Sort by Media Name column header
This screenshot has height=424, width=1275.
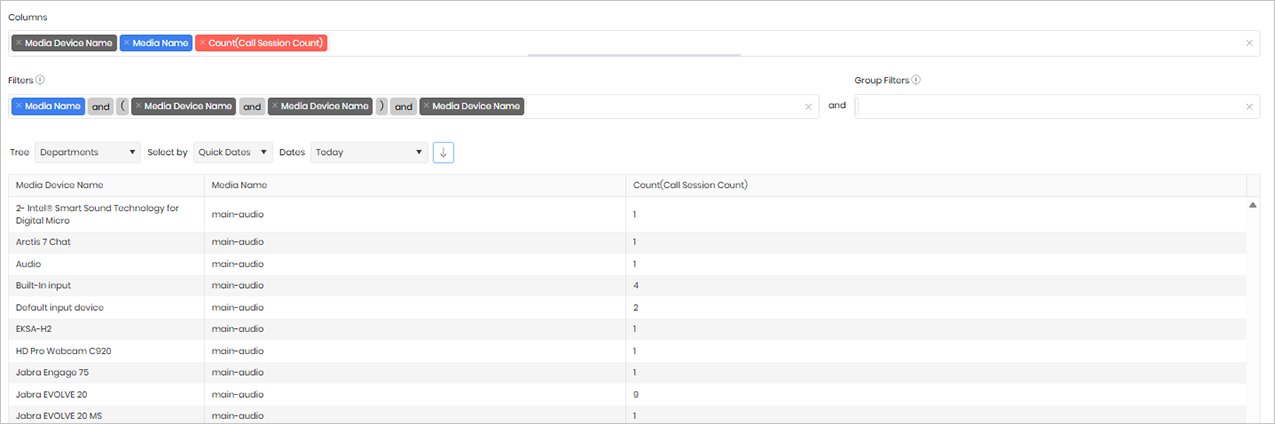415,185
